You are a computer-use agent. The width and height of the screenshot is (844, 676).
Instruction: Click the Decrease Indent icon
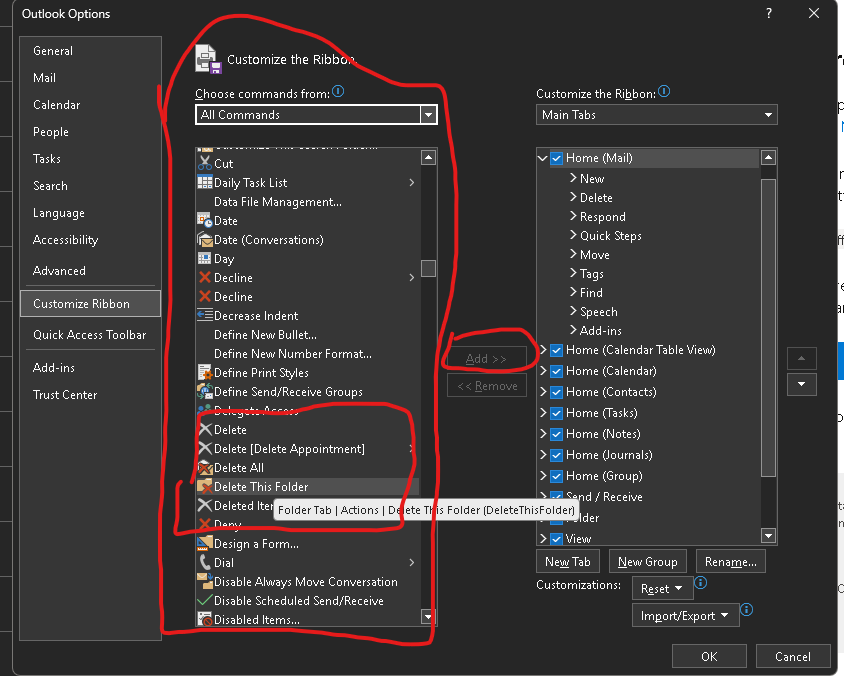coord(205,315)
